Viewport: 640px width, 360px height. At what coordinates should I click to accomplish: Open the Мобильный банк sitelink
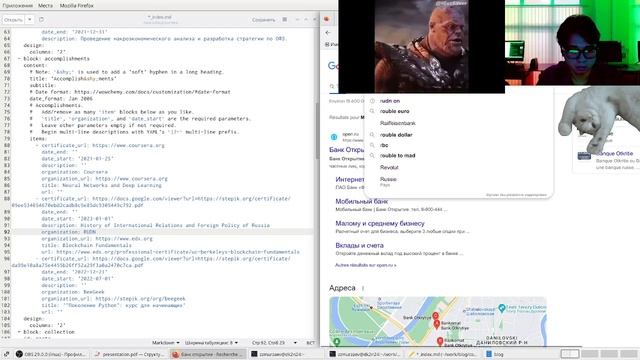pos(362,201)
